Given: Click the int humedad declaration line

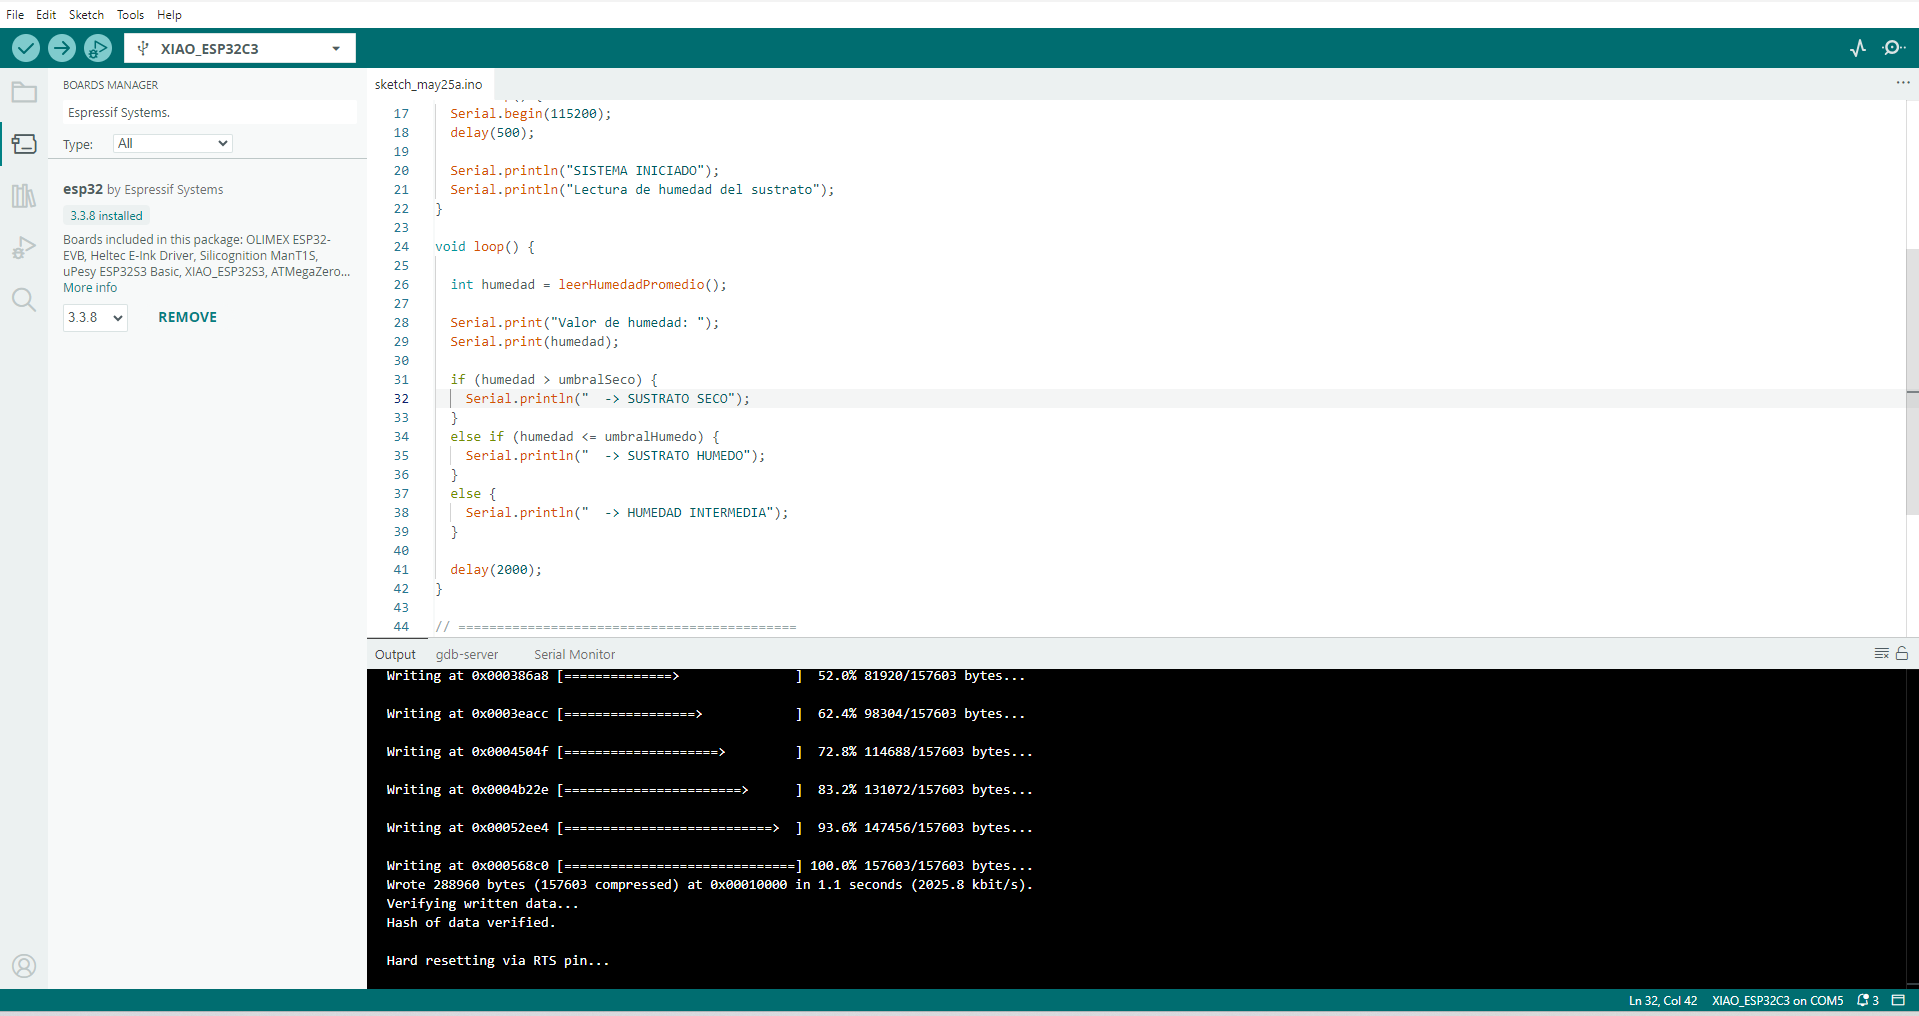Looking at the screenshot, I should coord(588,284).
